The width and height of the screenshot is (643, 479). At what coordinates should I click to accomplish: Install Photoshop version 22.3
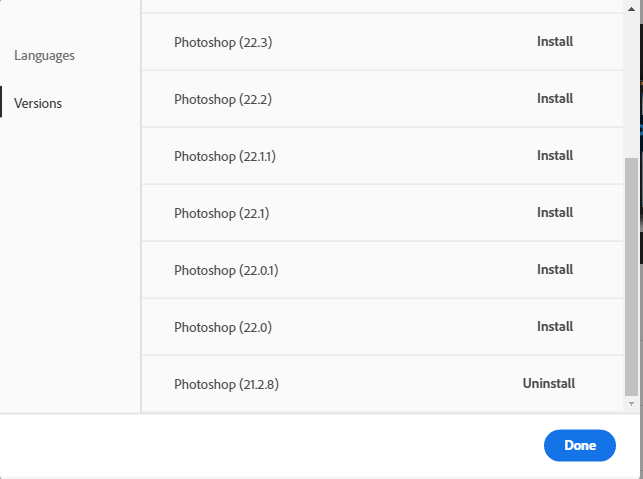tap(554, 42)
